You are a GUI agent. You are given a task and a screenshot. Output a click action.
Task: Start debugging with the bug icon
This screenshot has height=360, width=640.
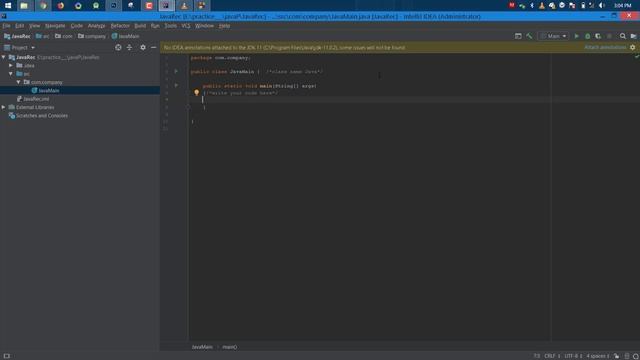[x=587, y=36]
